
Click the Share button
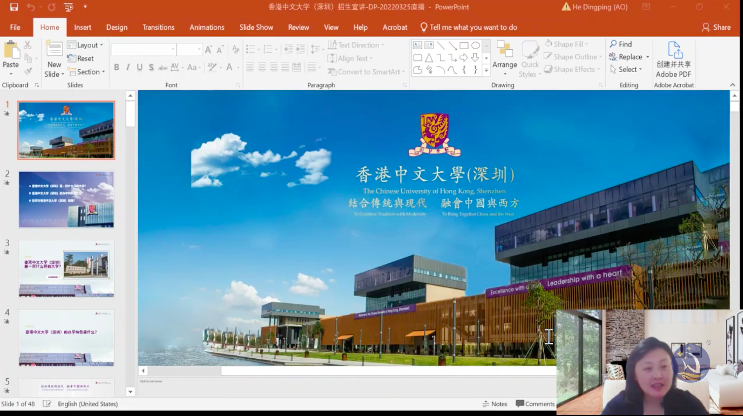[716, 27]
